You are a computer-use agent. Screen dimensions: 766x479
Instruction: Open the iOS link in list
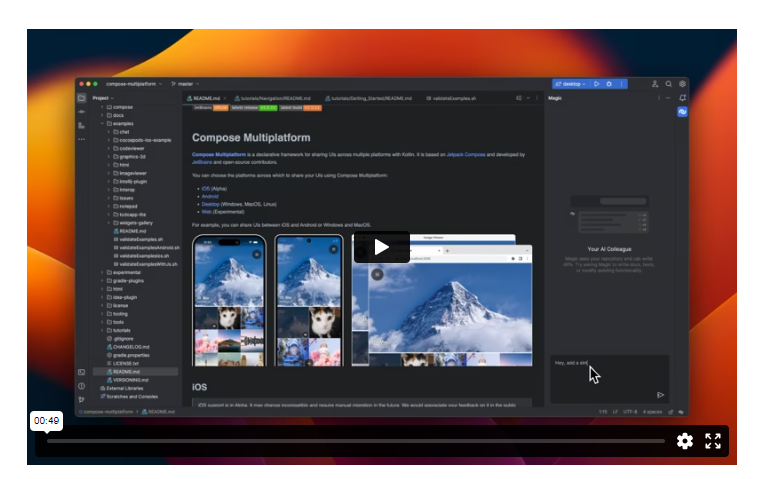pos(206,188)
